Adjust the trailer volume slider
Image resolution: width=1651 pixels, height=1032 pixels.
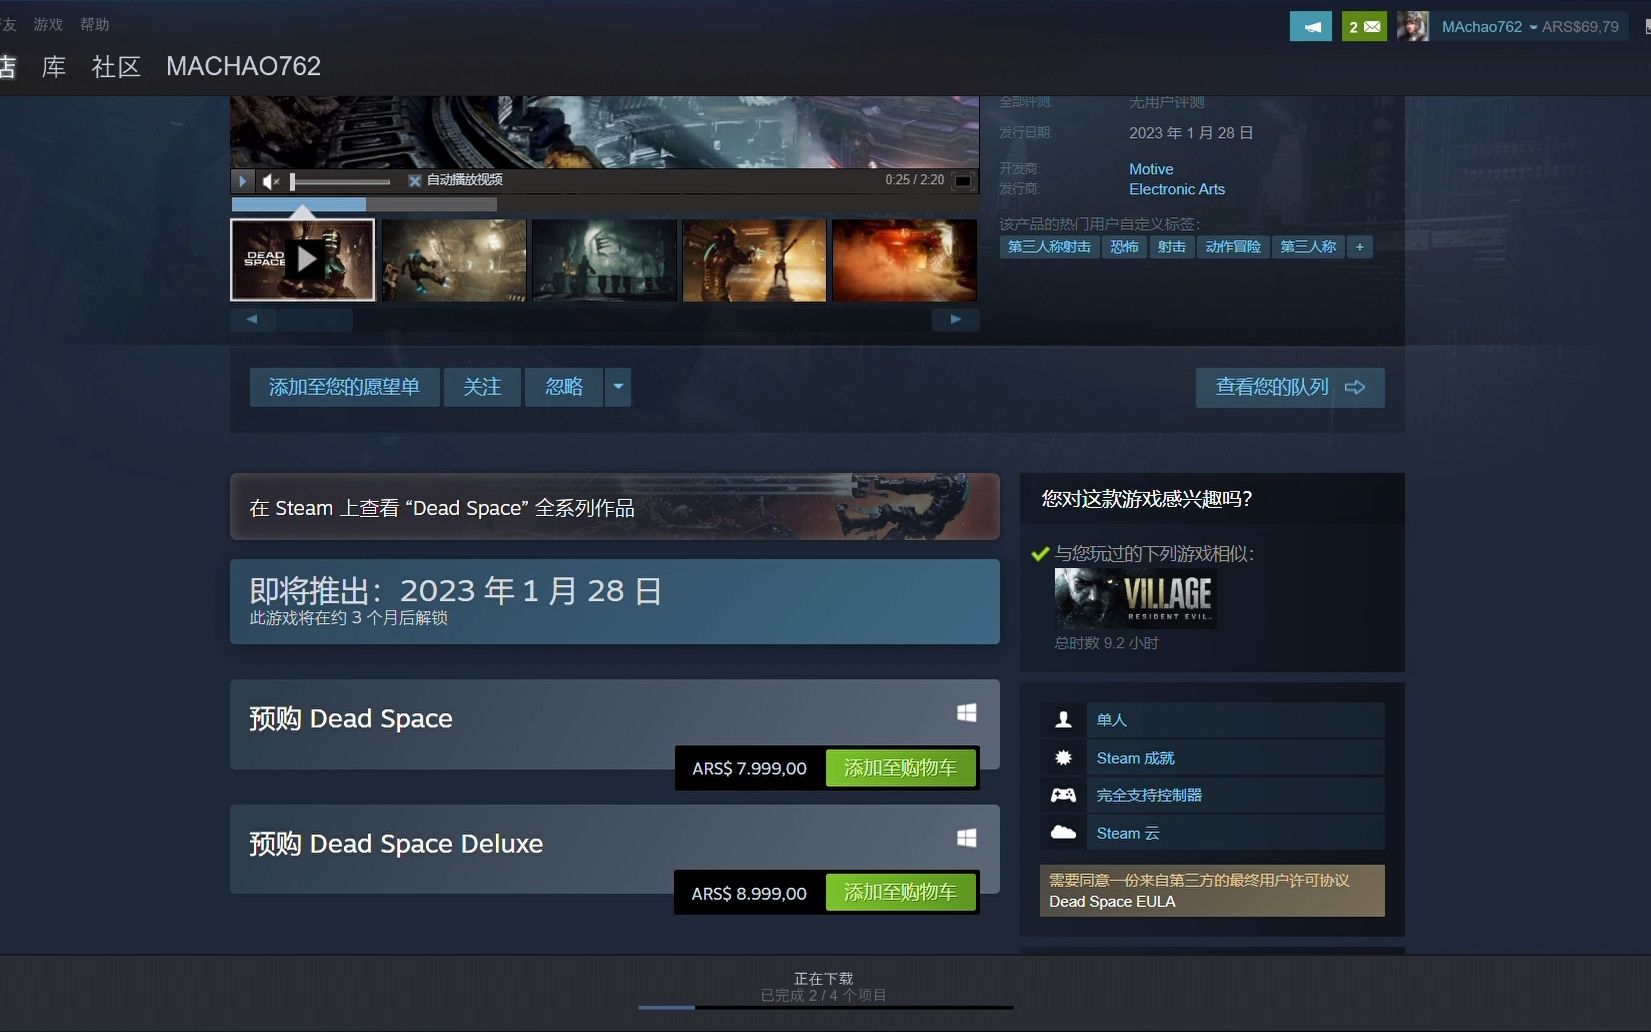coord(340,182)
